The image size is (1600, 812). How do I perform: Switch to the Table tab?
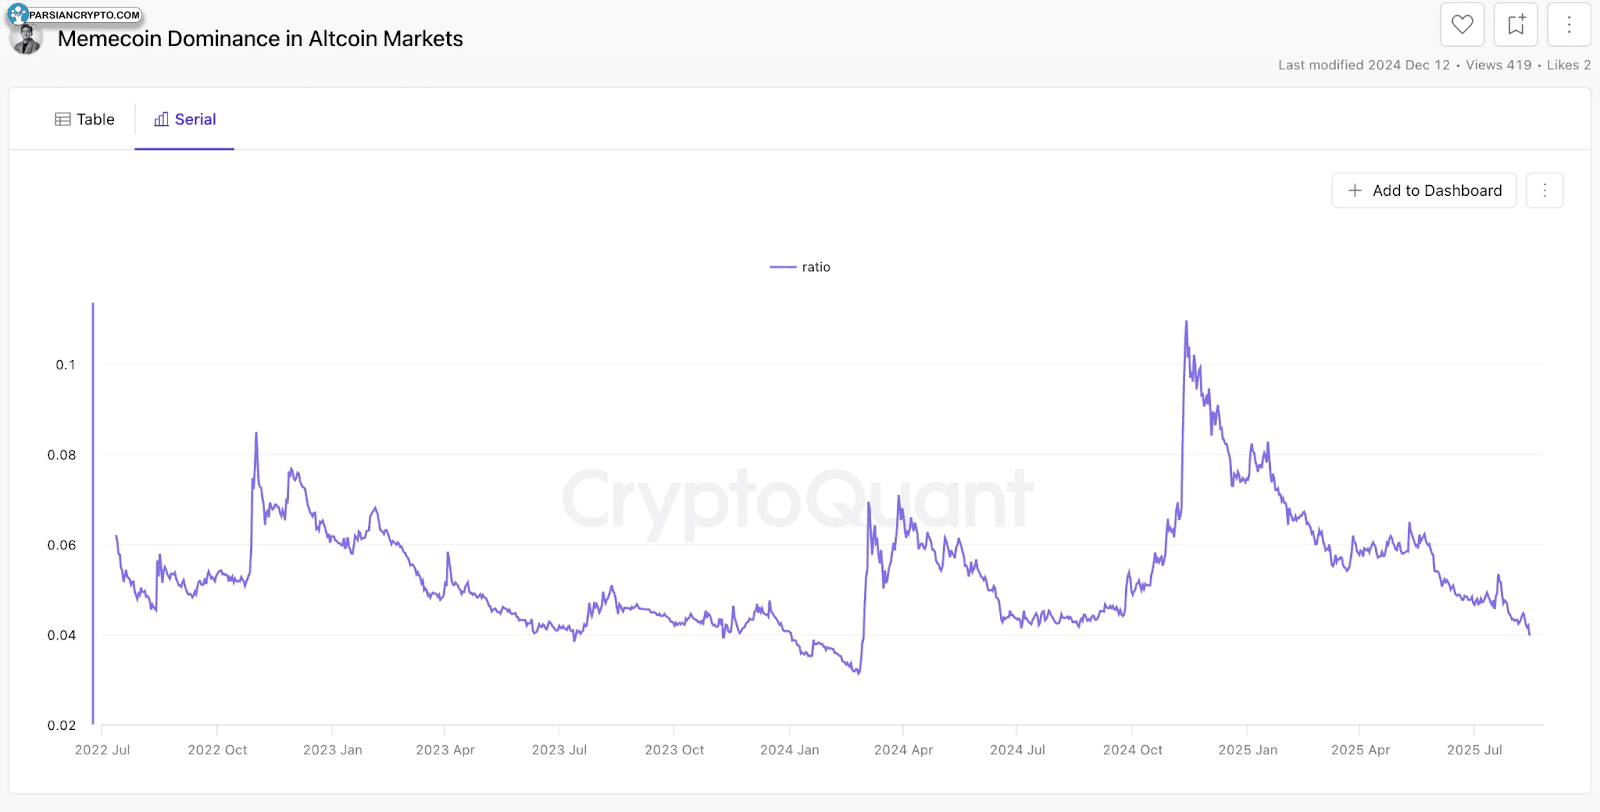tap(85, 120)
